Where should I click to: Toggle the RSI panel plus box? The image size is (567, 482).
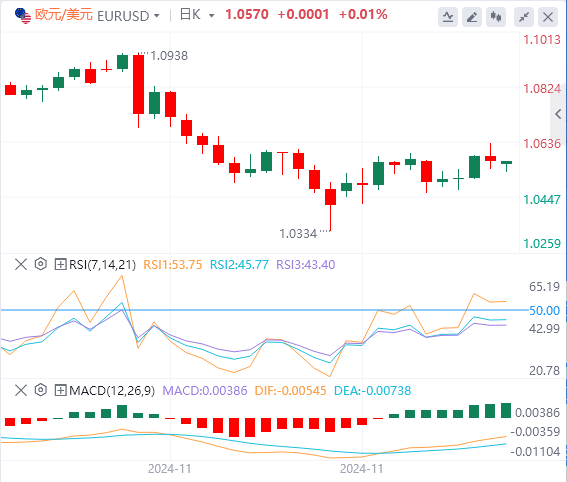(x=60, y=264)
